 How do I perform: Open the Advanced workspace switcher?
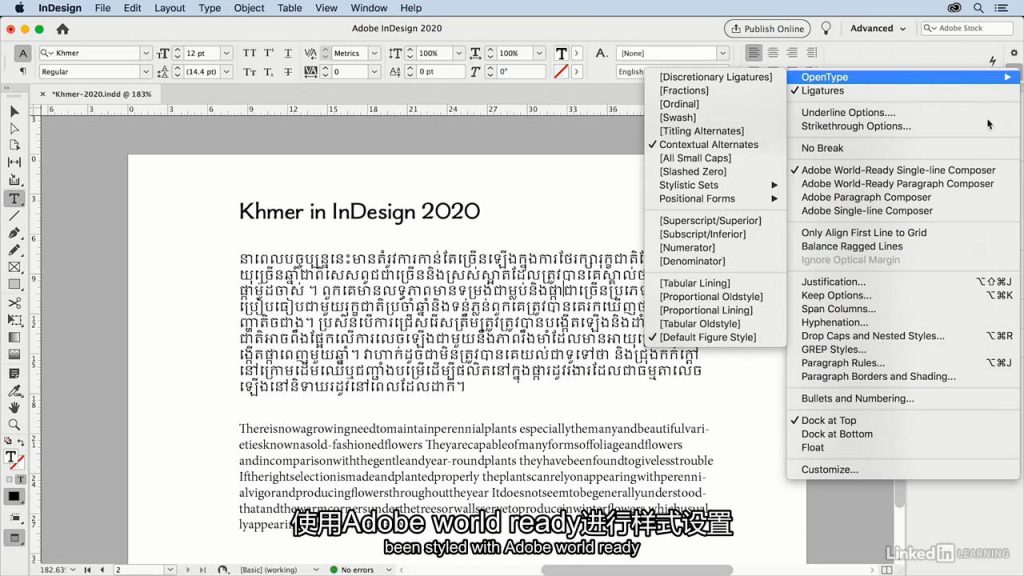[x=878, y=28]
